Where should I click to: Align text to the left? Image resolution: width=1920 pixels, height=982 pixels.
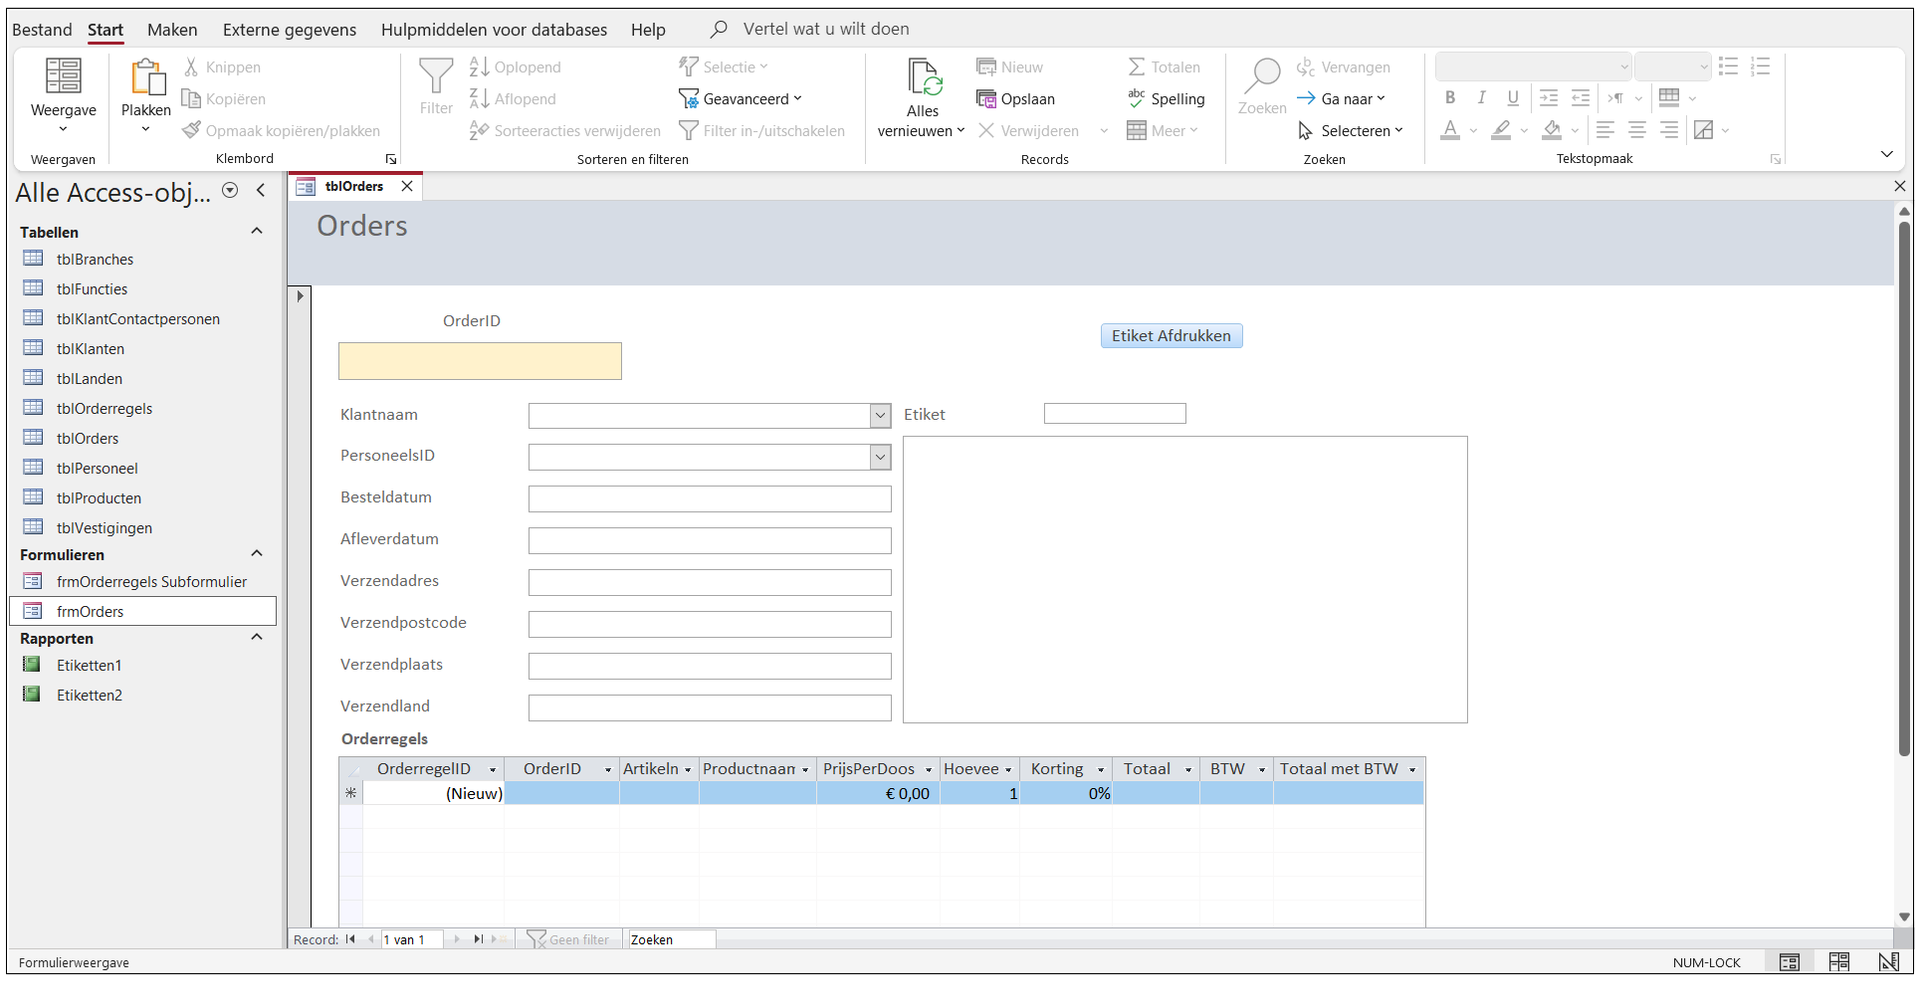(1606, 130)
